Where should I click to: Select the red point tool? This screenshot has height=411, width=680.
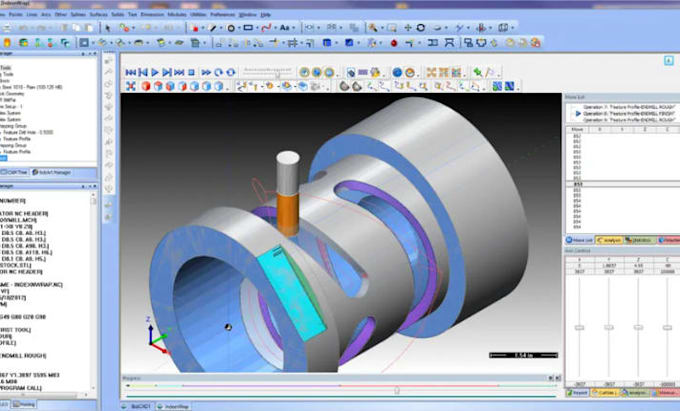click(x=195, y=28)
